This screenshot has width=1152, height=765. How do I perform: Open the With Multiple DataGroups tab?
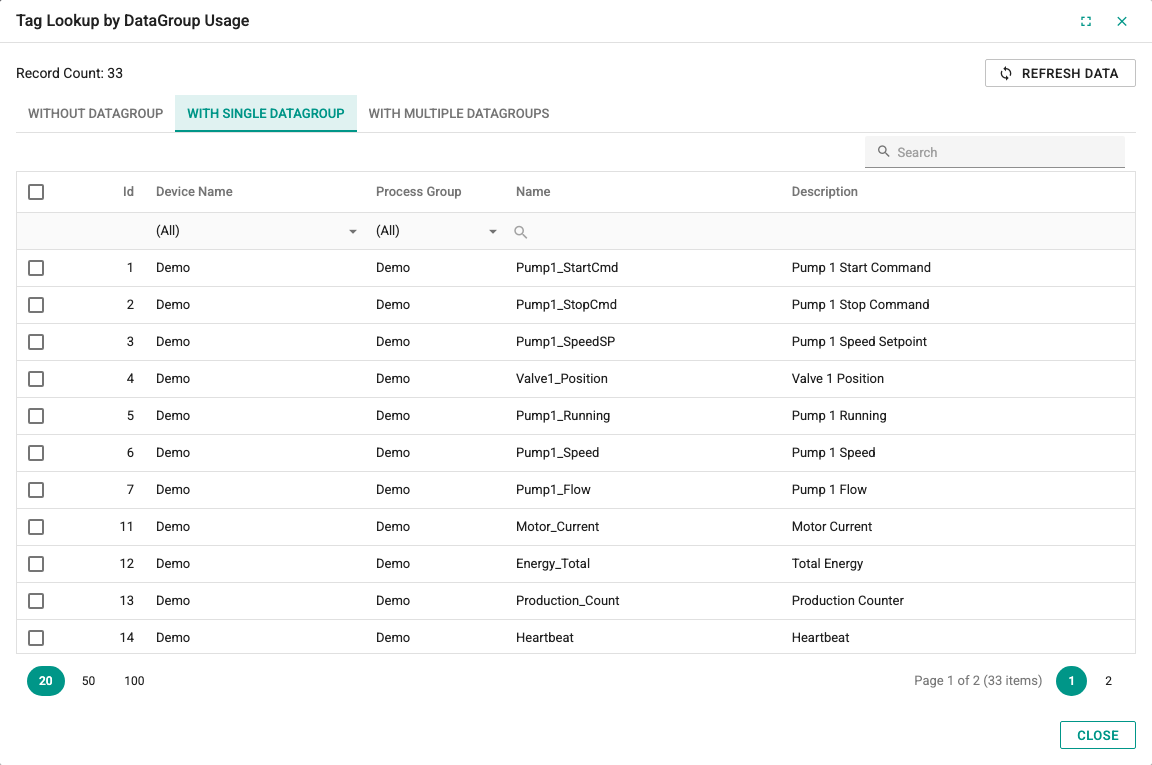point(458,113)
